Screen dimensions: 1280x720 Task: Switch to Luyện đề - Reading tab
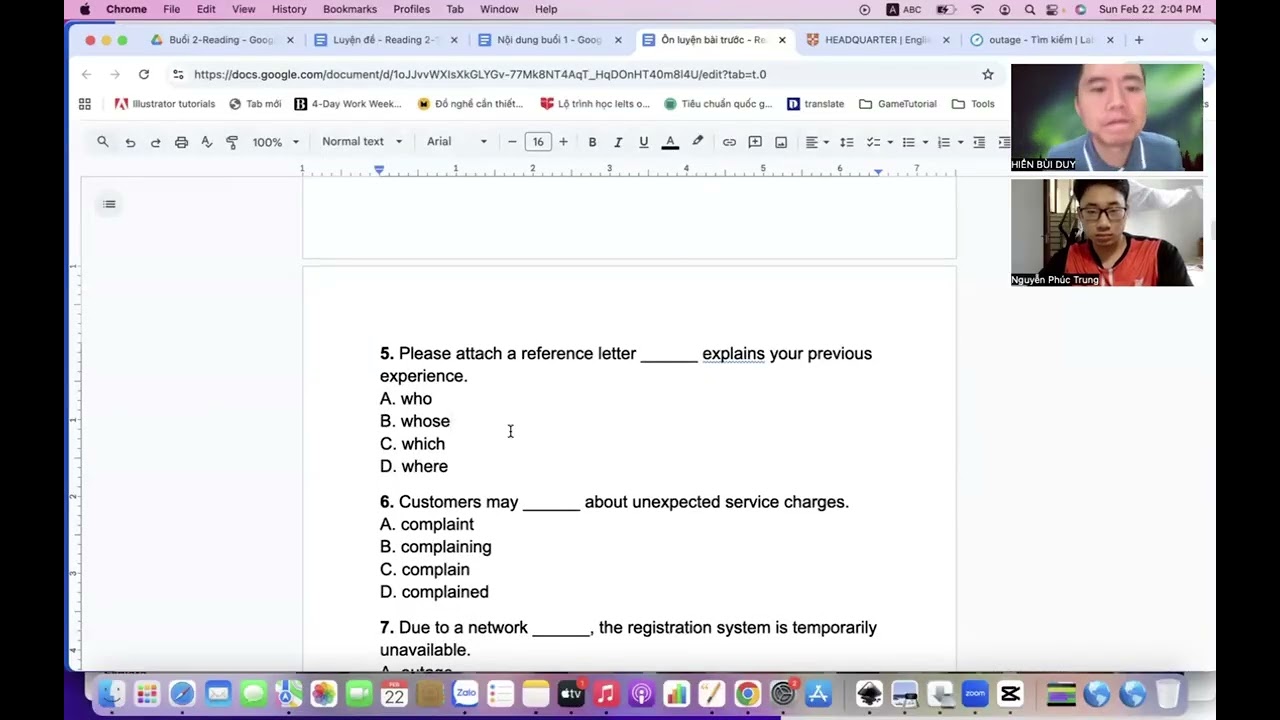pyautogui.click(x=386, y=40)
